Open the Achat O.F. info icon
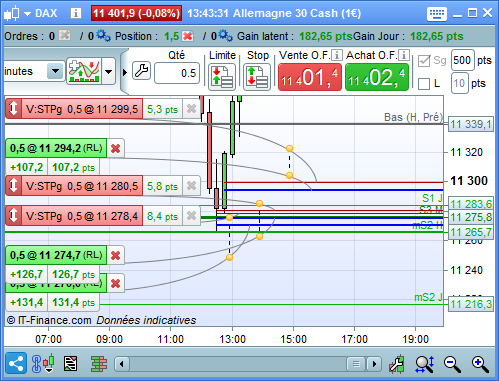This screenshot has height=381, width=499. click(x=404, y=55)
